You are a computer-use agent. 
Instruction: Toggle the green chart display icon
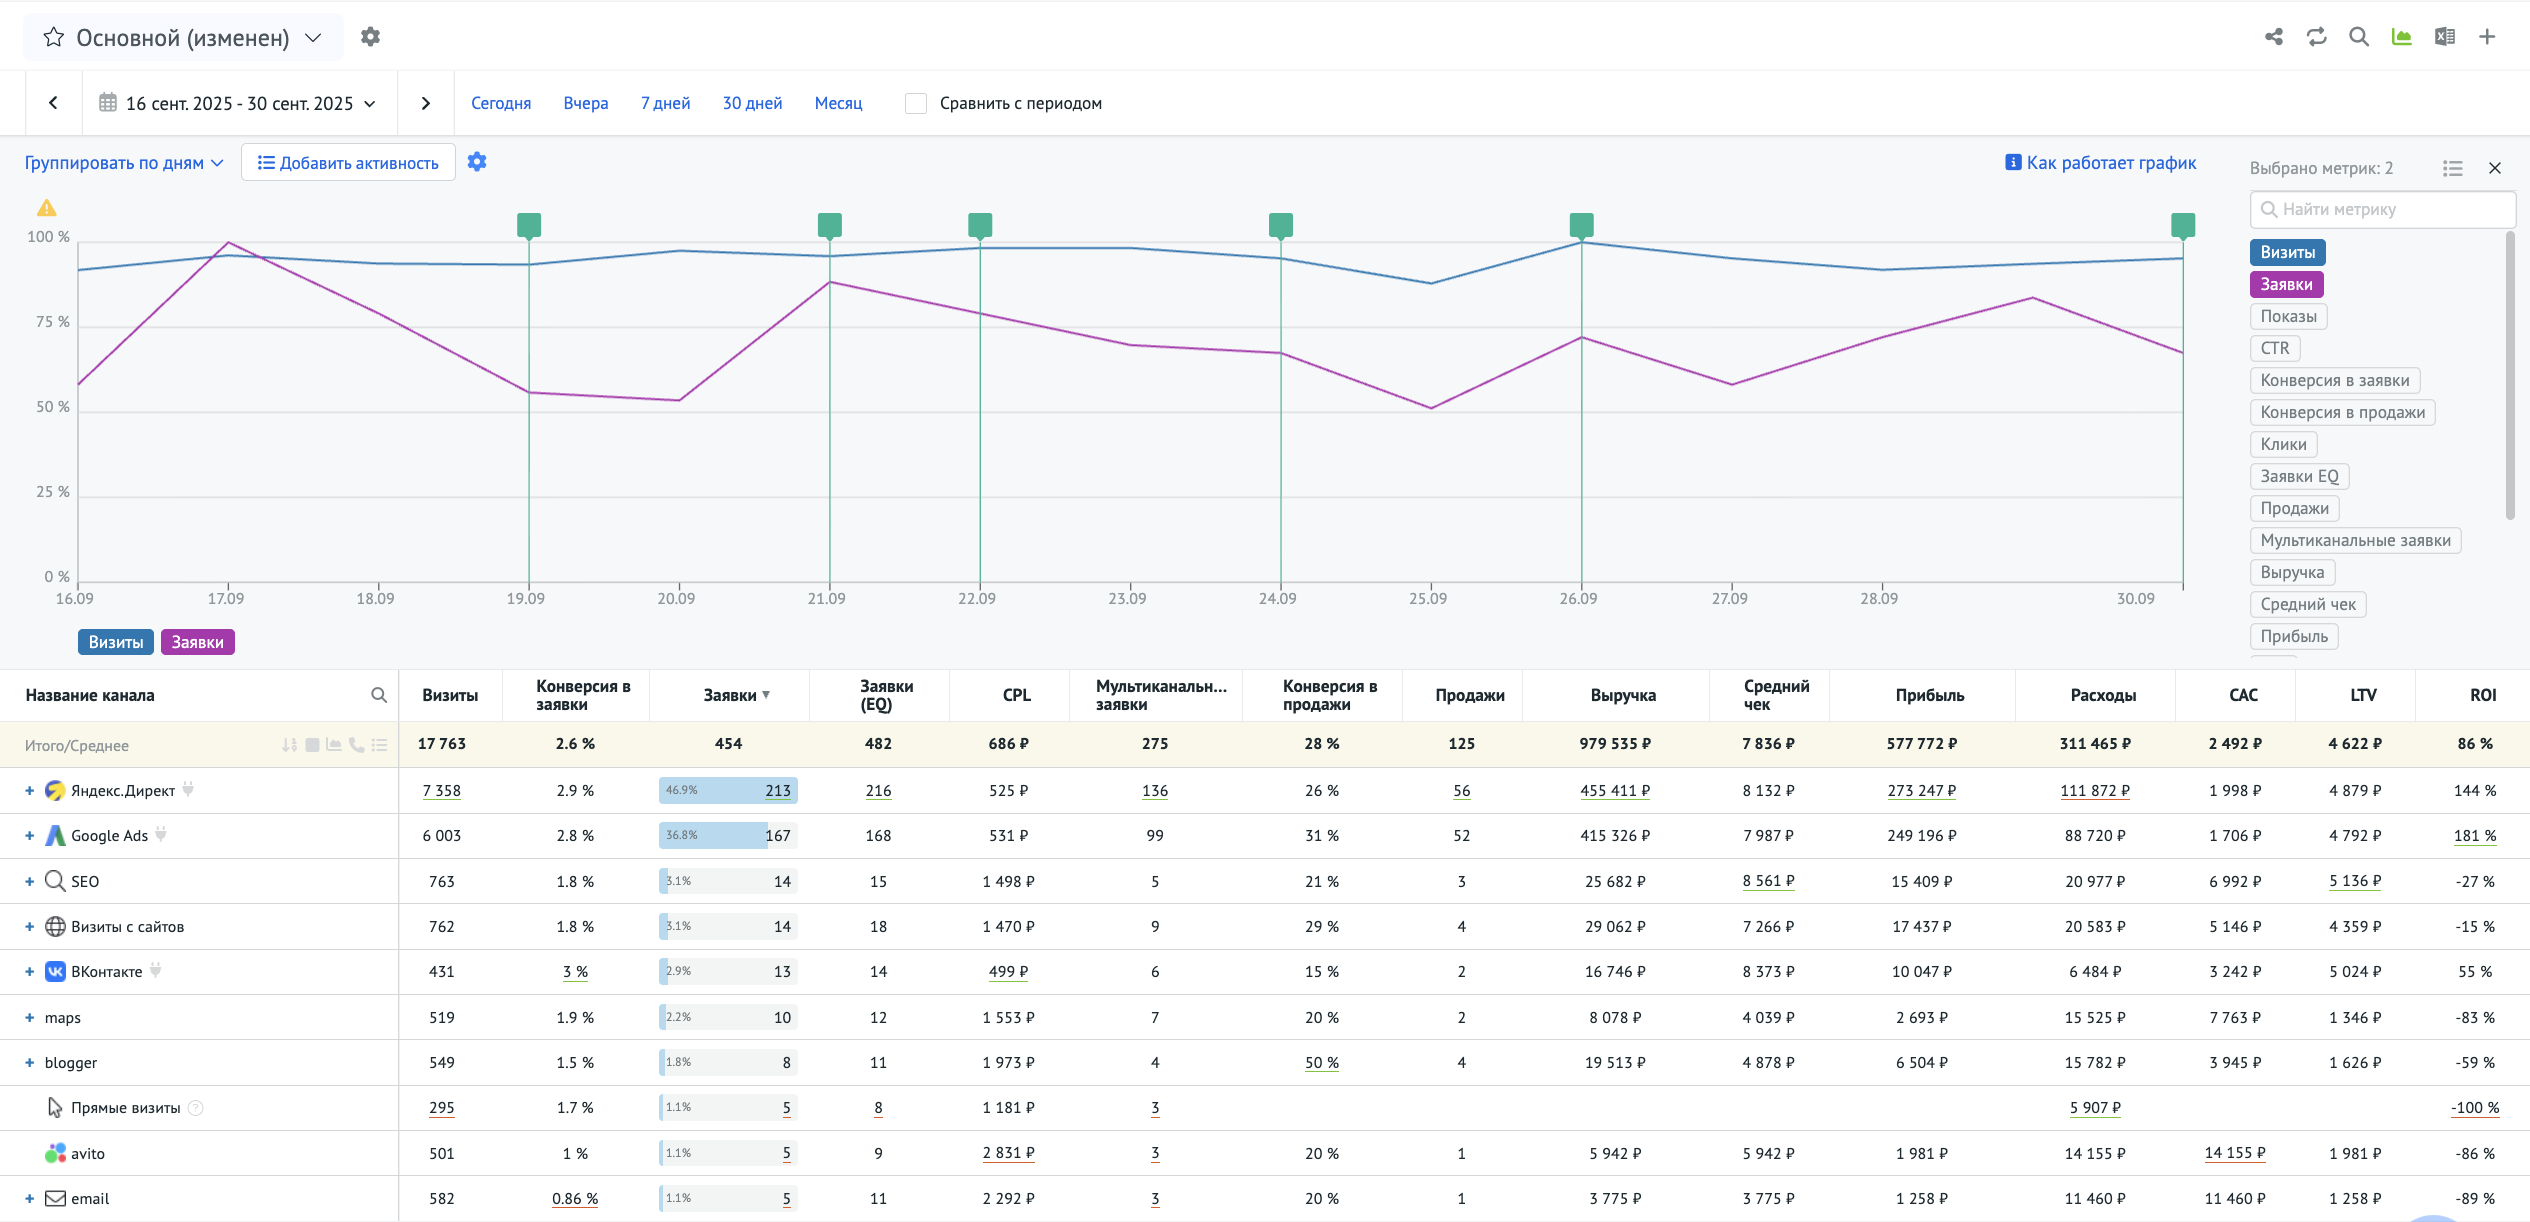[2401, 37]
